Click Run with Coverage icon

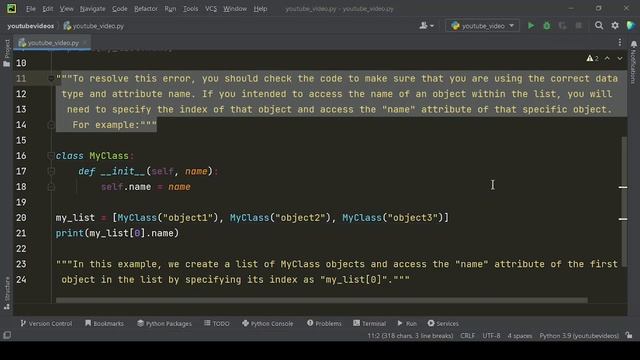coord(562,26)
